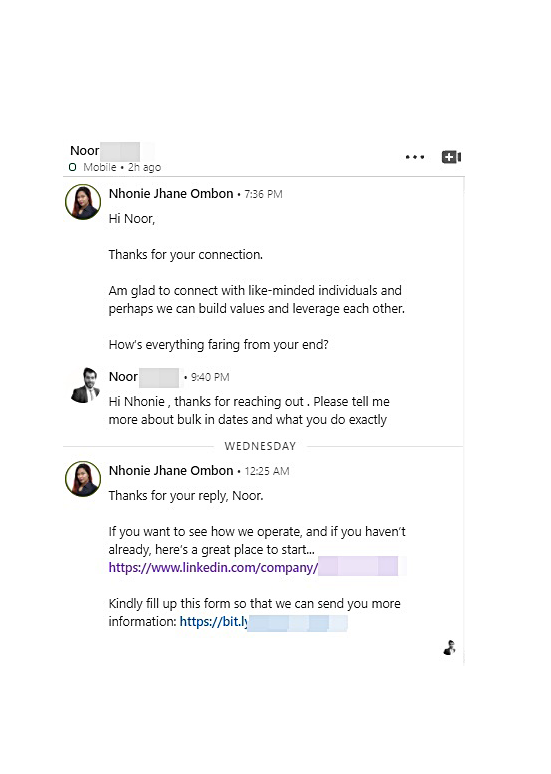Start a video meeting with camera icon
Image resolution: width=551 pixels, height=774 pixels.
click(451, 157)
